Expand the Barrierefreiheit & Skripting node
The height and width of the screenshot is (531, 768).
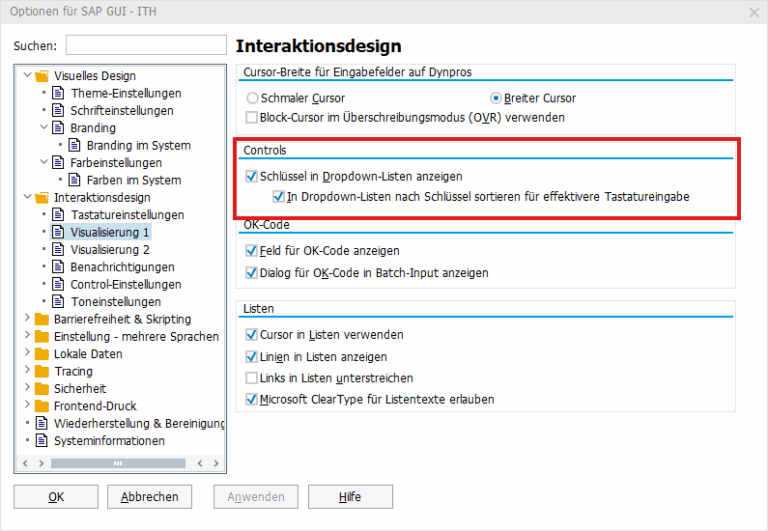(27, 318)
